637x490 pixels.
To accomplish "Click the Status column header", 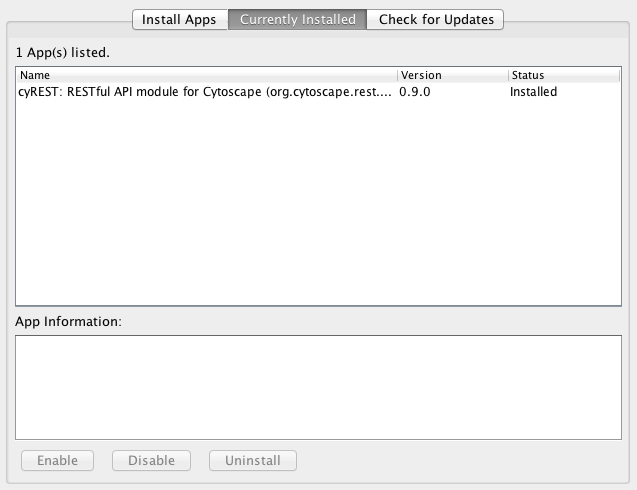I will 564,75.
